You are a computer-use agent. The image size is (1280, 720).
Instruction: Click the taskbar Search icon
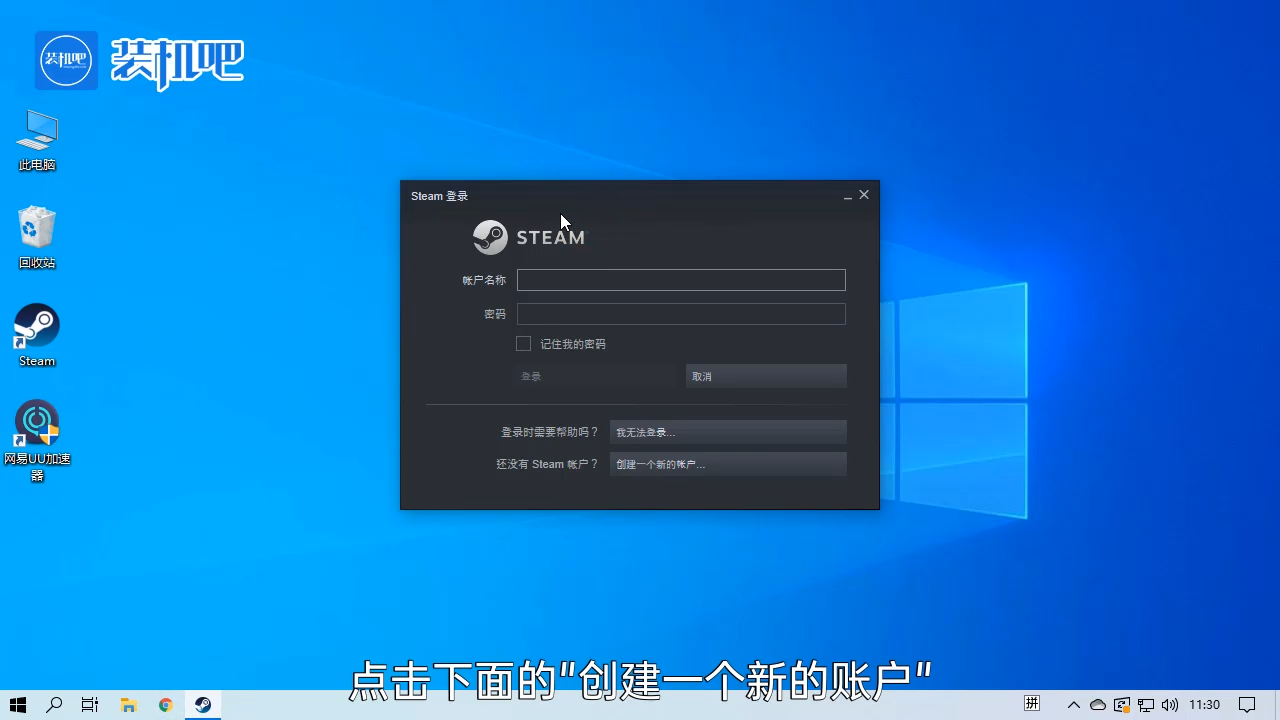(x=54, y=704)
